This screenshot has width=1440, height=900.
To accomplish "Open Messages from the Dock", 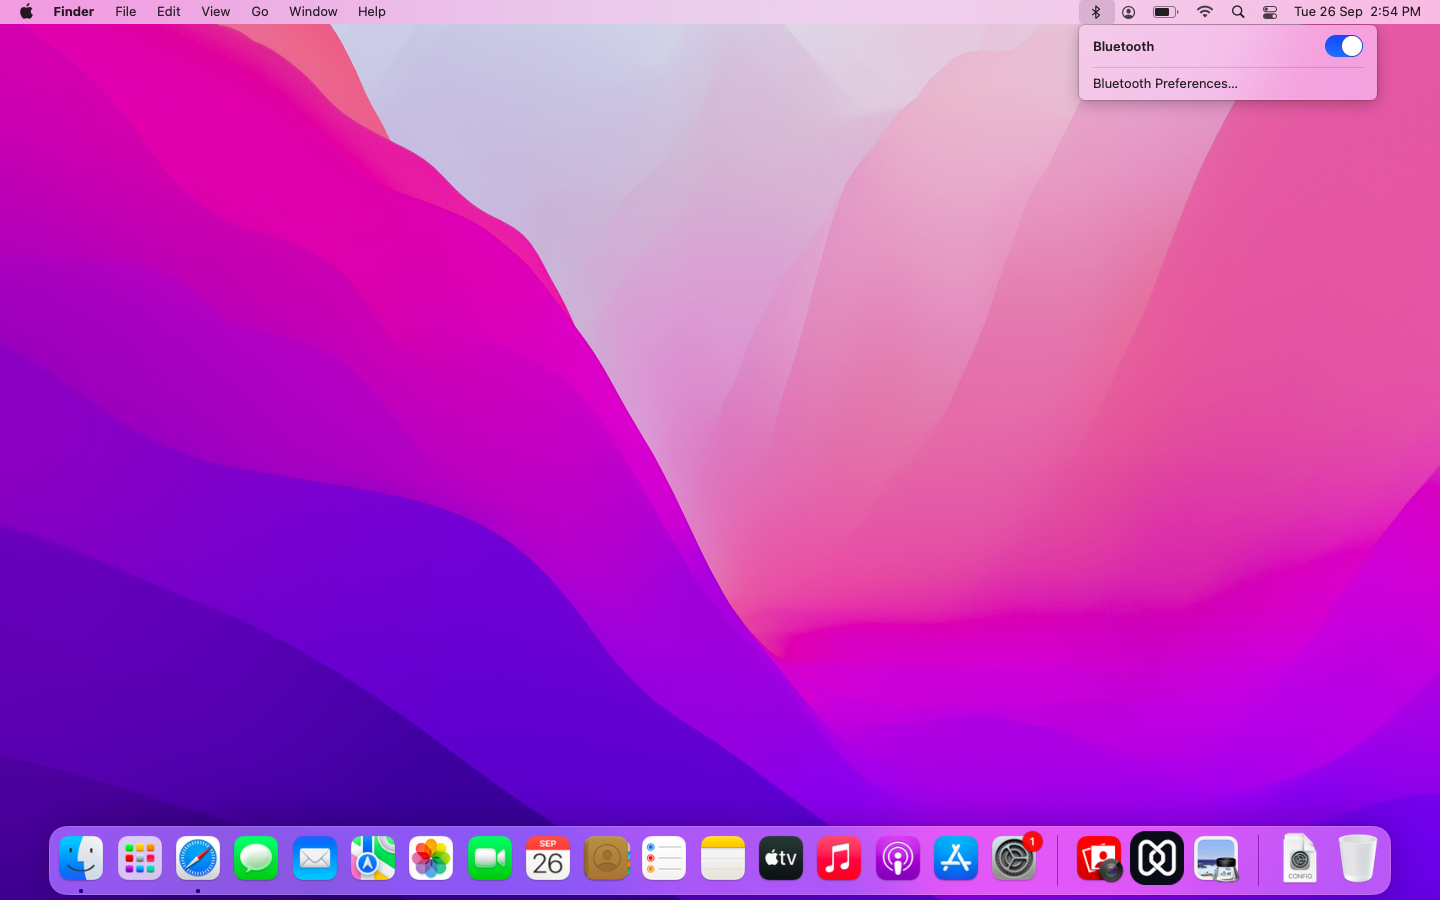I will [256, 859].
